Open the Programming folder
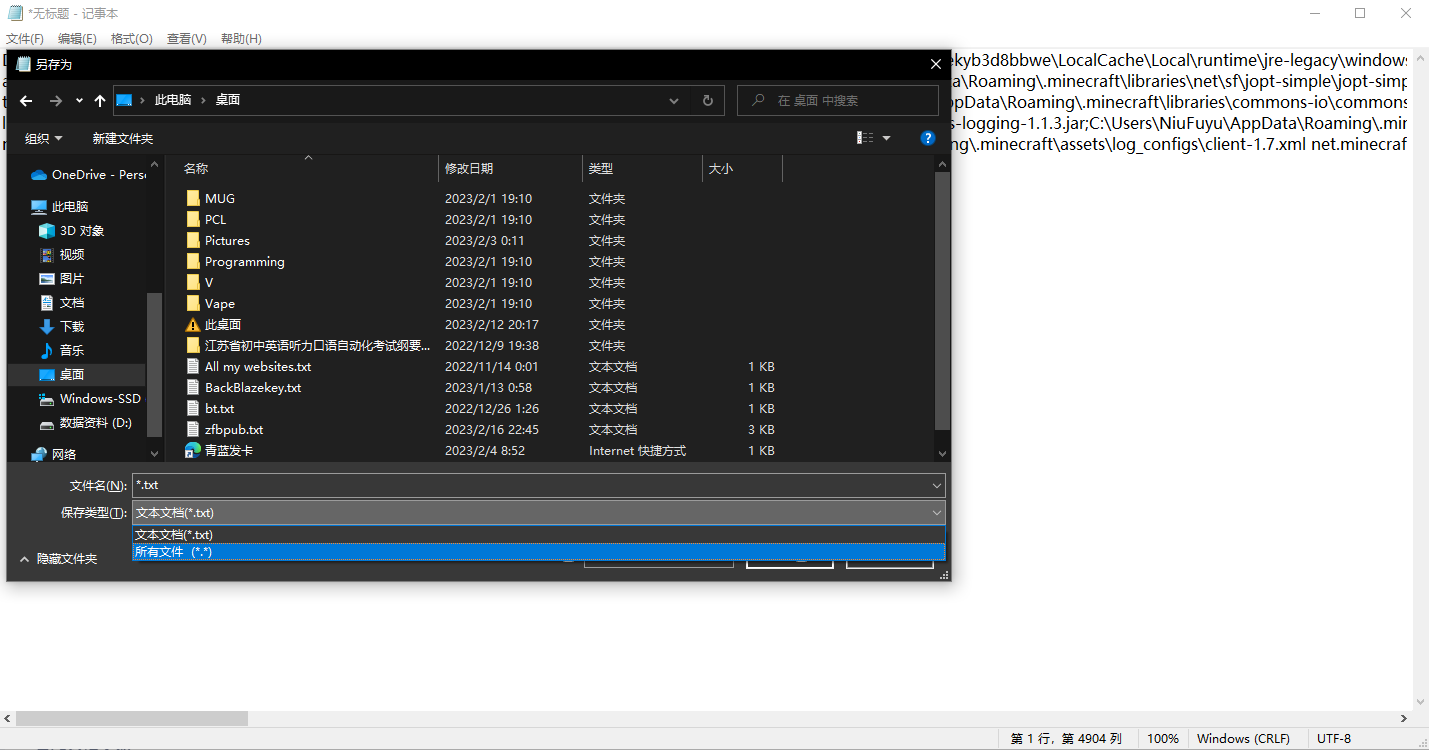The width and height of the screenshot is (1429, 750). pos(244,261)
